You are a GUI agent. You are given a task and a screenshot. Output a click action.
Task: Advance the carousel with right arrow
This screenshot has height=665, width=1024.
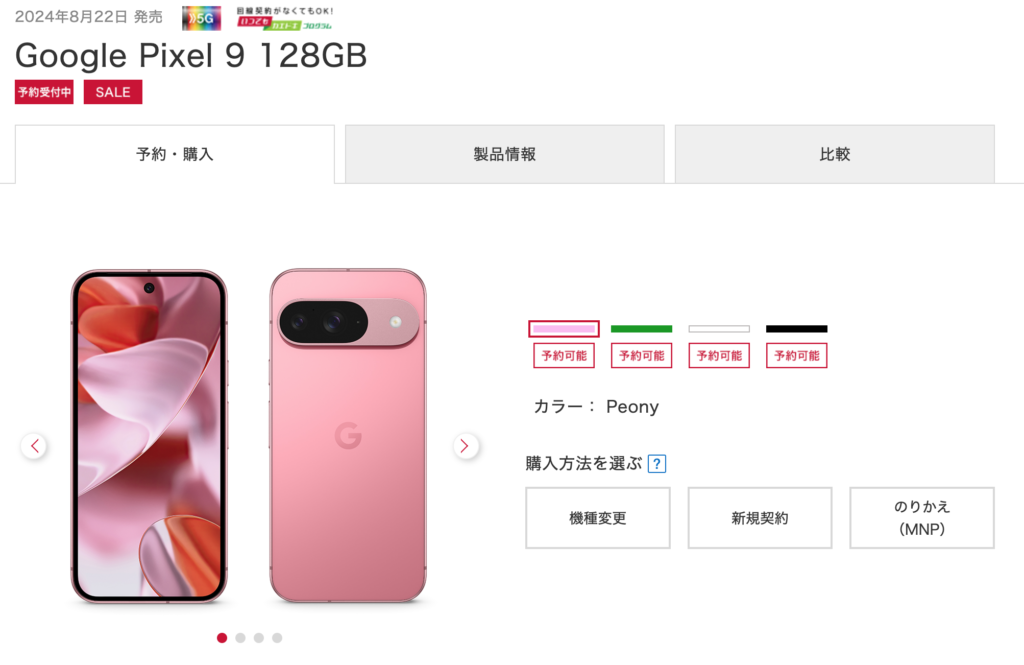click(466, 446)
